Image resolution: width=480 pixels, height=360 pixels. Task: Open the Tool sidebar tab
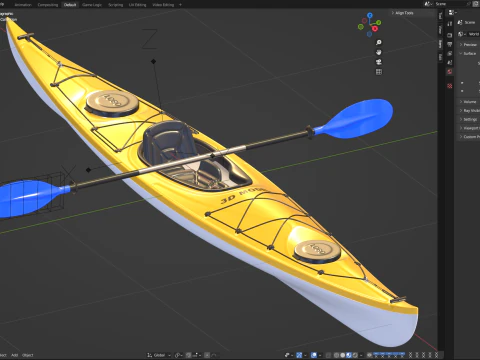tap(440, 16)
